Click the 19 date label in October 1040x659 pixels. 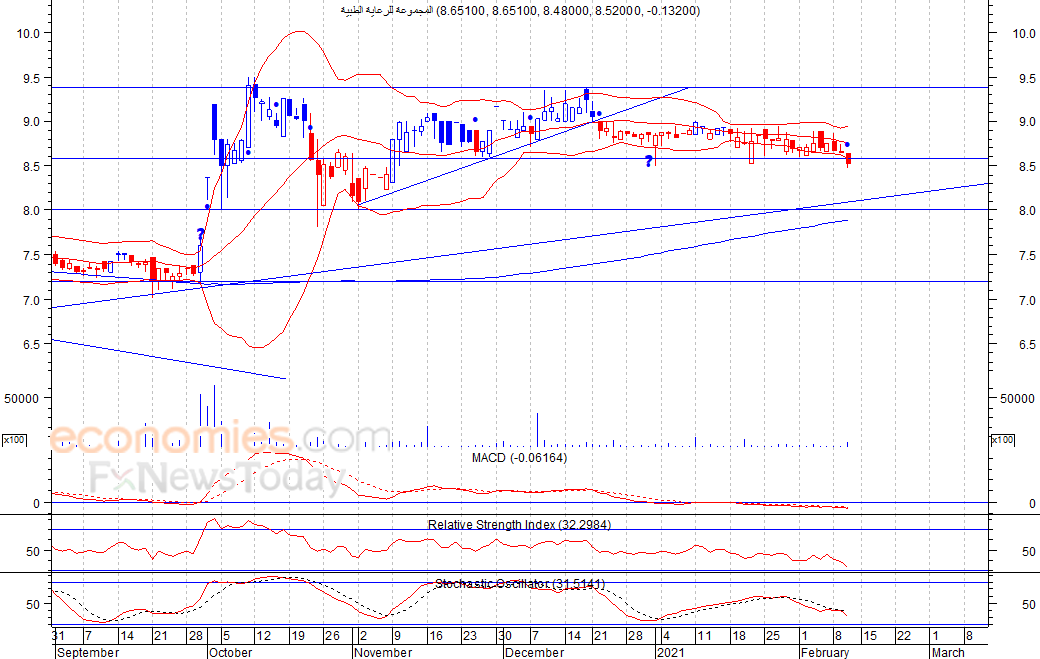coord(298,636)
